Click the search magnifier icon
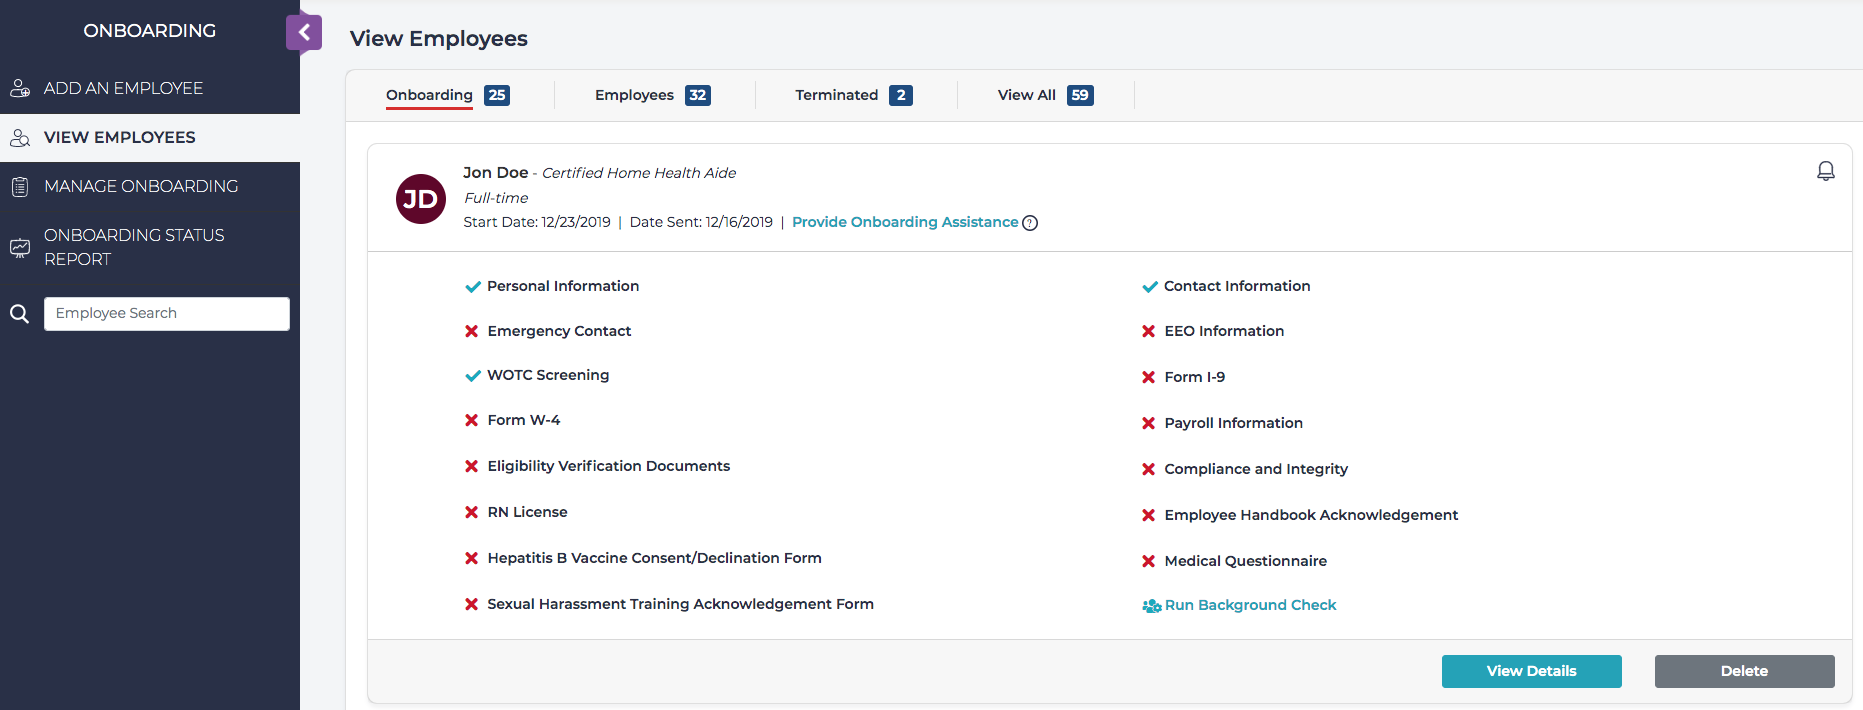 [x=19, y=314]
